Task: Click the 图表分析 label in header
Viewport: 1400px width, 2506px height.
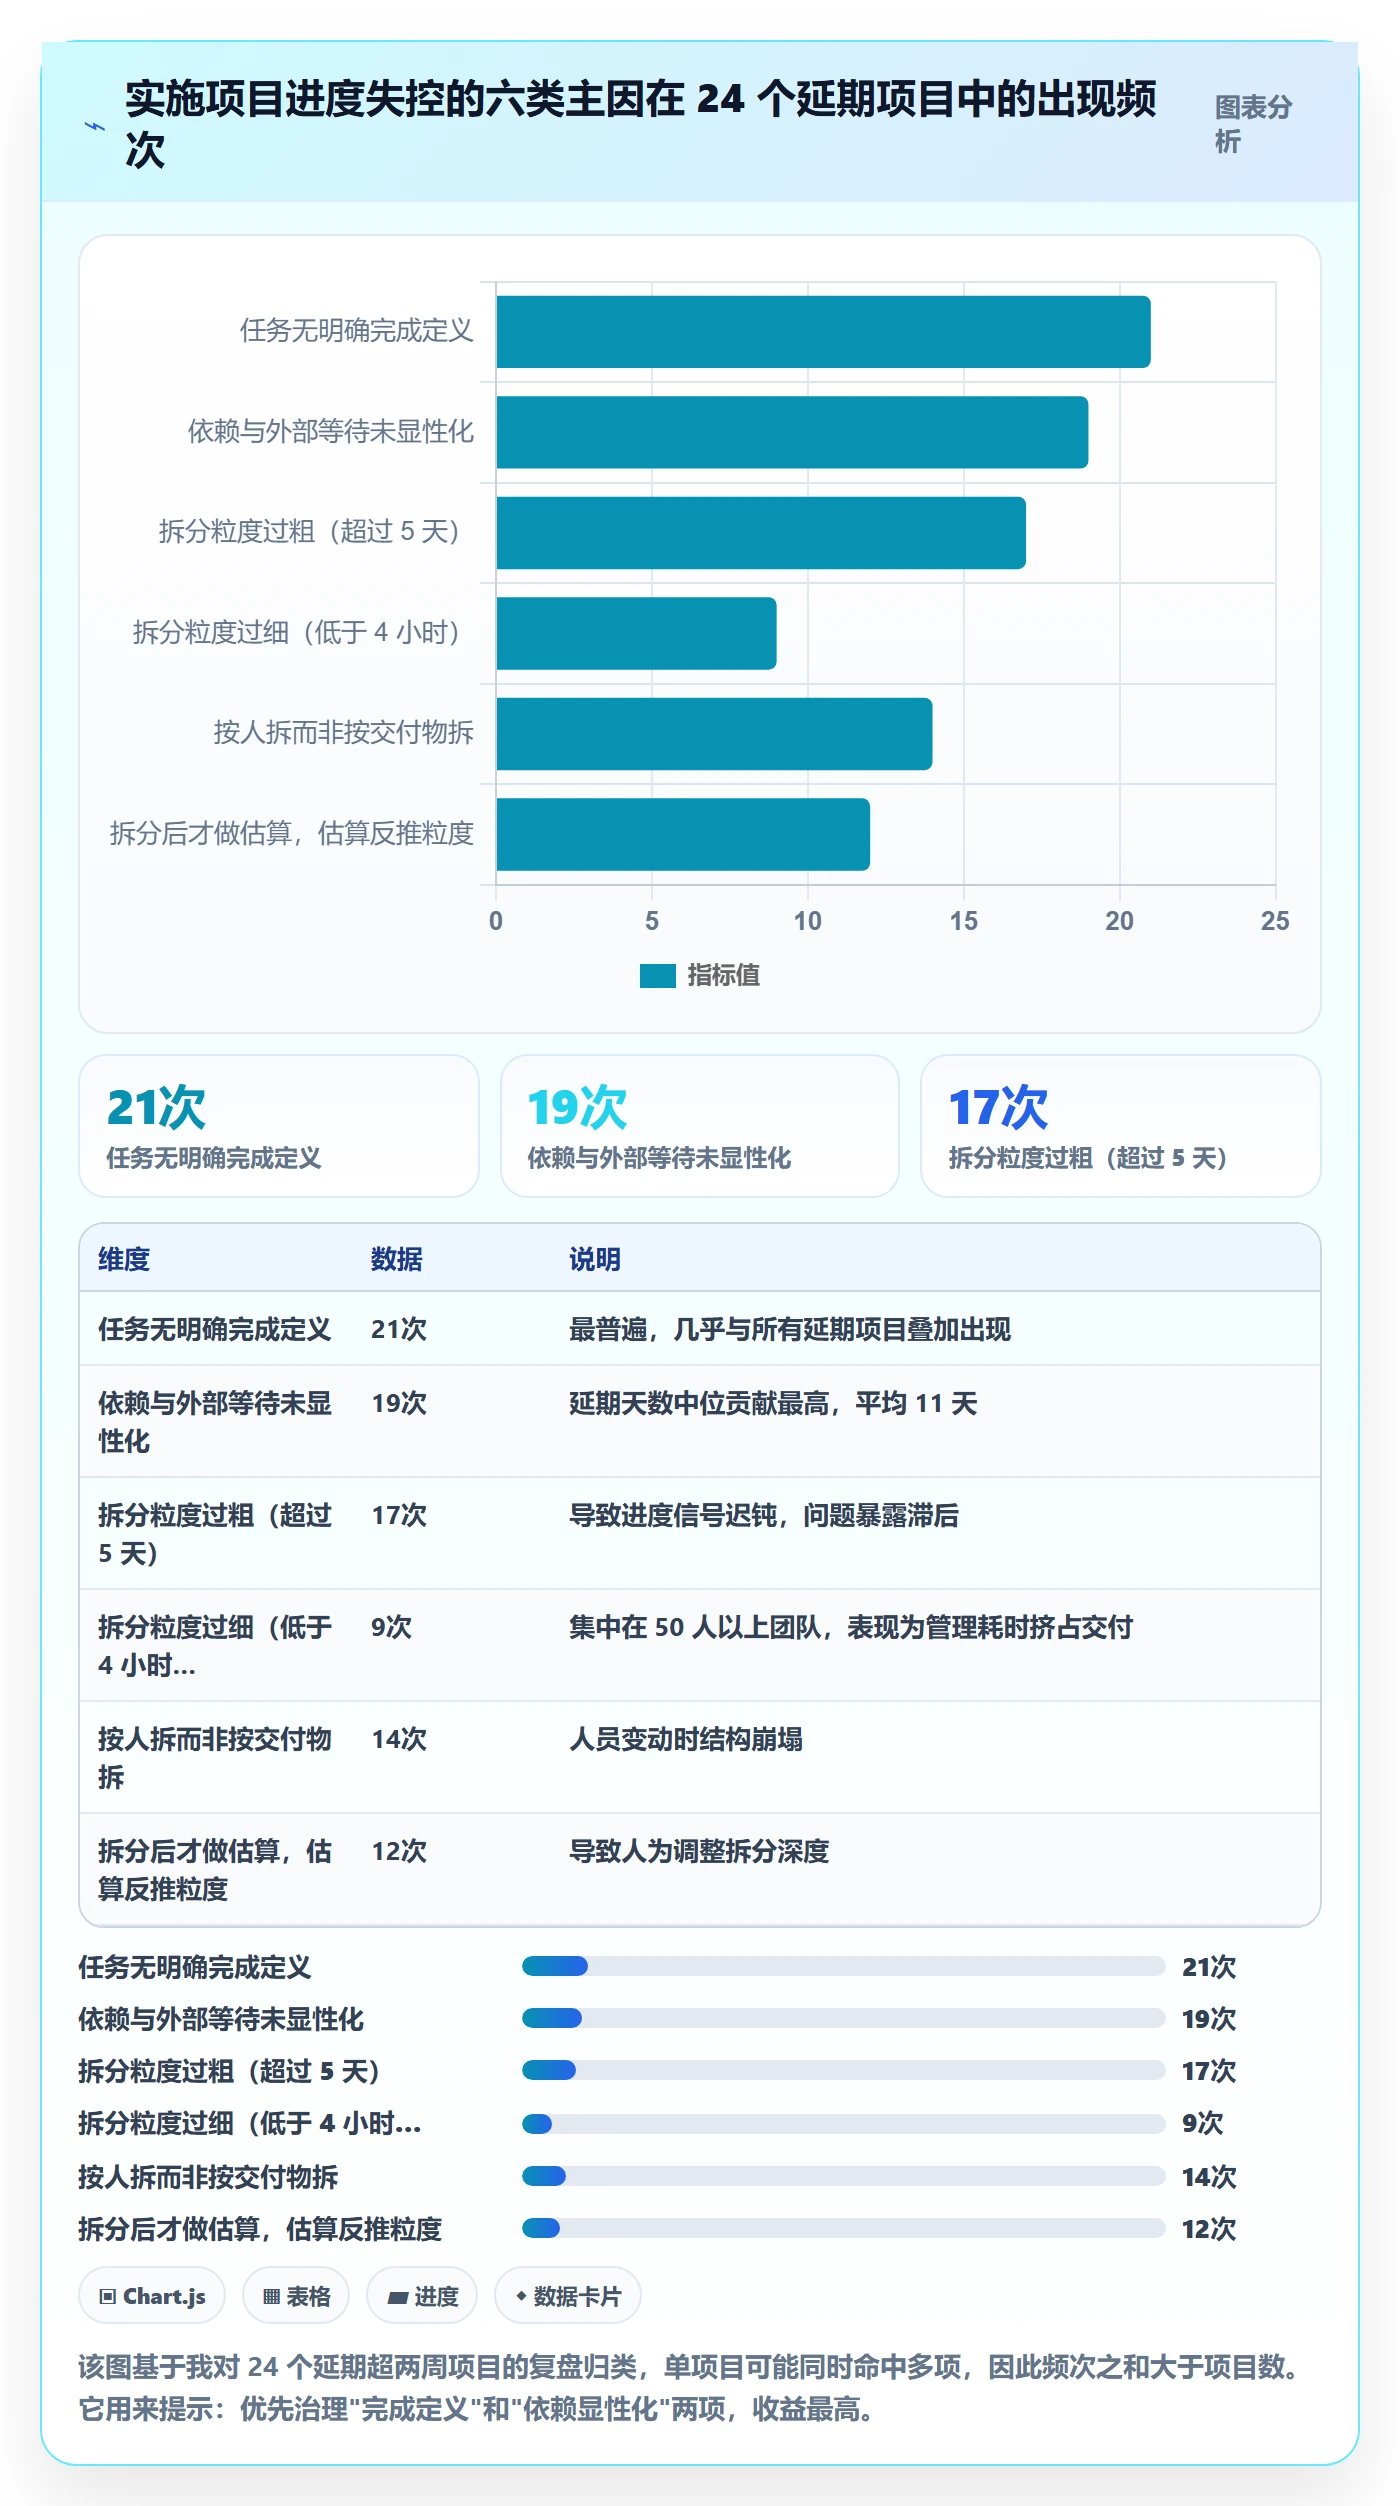Action: 1253,124
